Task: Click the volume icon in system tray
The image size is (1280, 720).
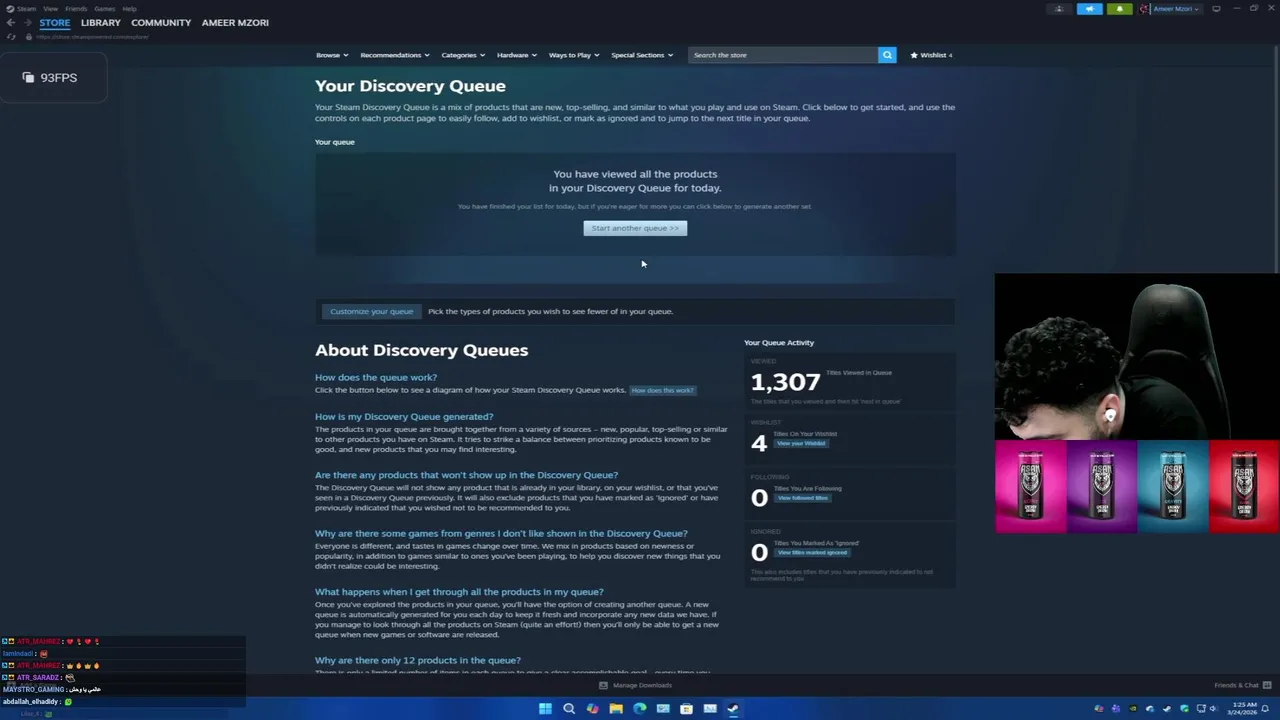Action: pos(1214,709)
